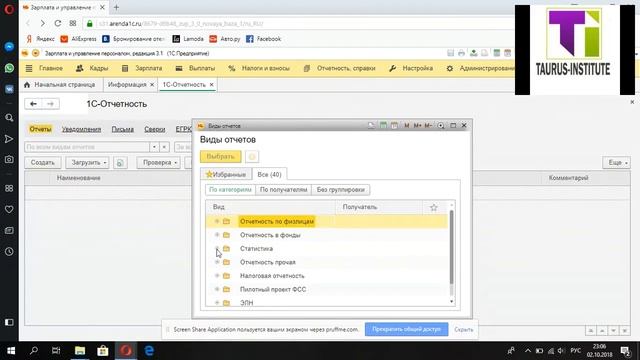Open the Отчетность, справки menu section
Viewport: 640px width, 360px height.
pos(340,68)
